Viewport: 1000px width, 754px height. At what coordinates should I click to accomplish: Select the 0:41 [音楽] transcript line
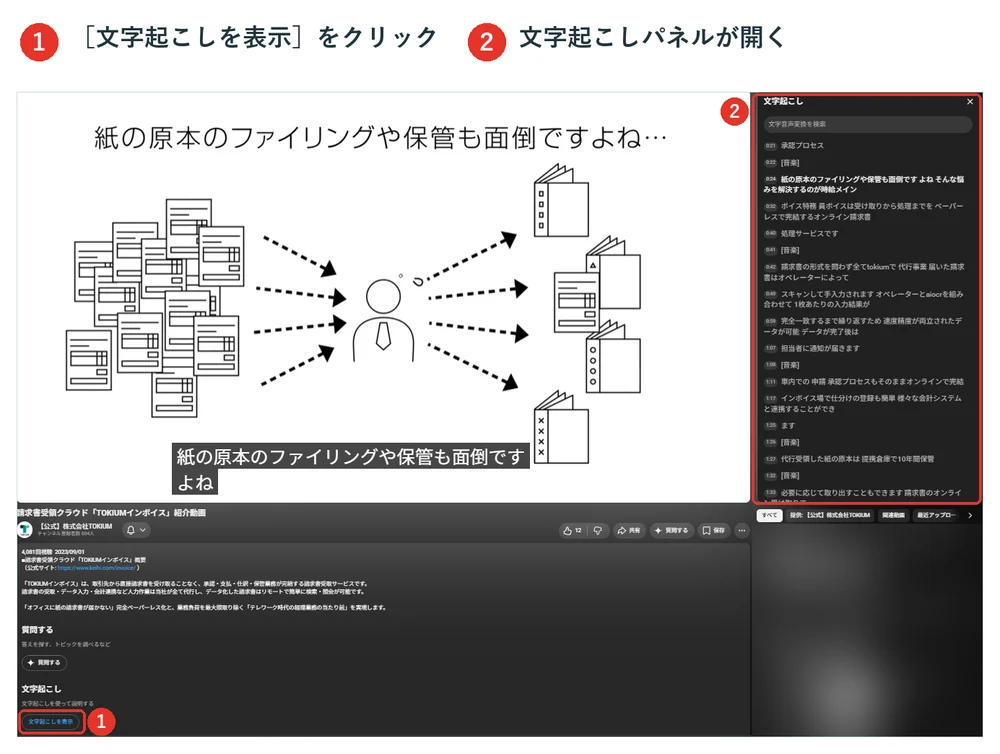click(867, 250)
